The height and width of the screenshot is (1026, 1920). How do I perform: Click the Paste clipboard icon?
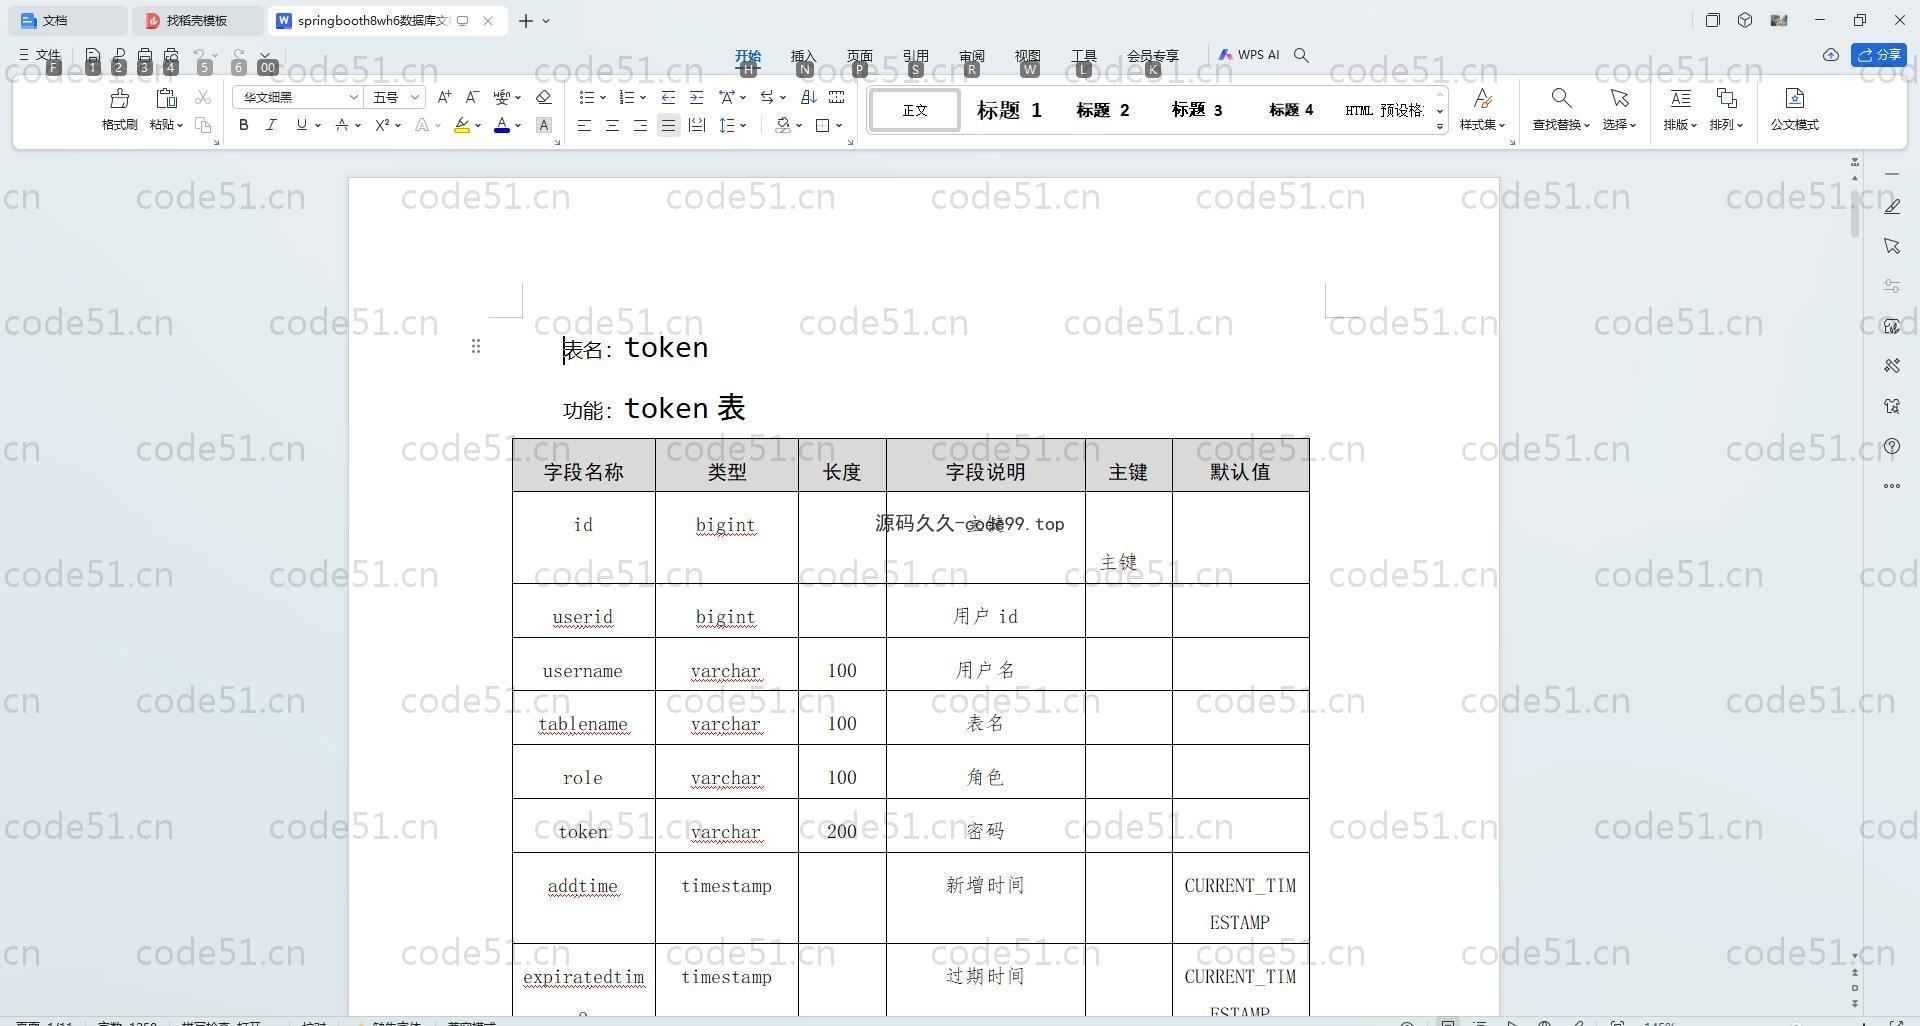click(x=166, y=98)
